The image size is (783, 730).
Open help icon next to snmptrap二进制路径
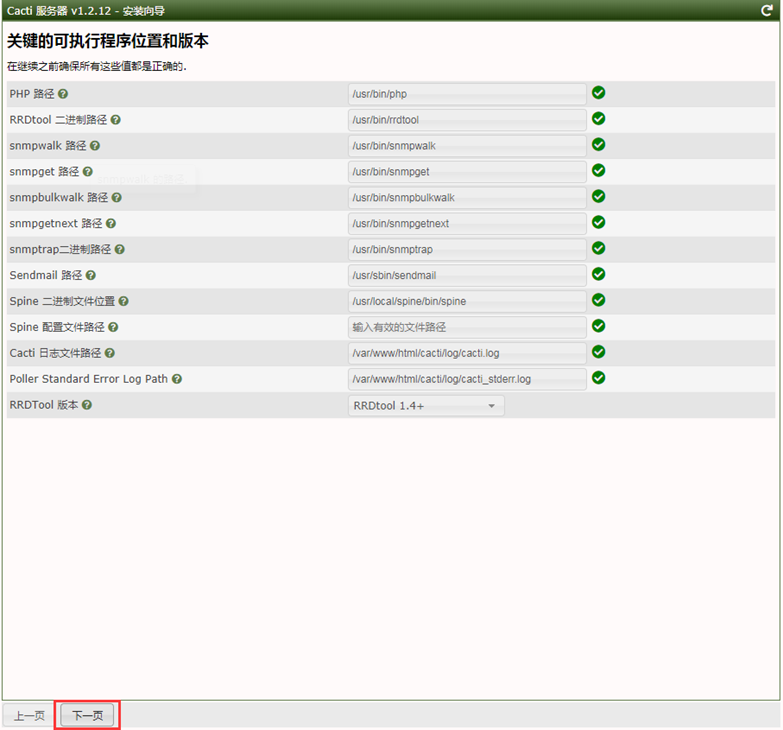[119, 249]
